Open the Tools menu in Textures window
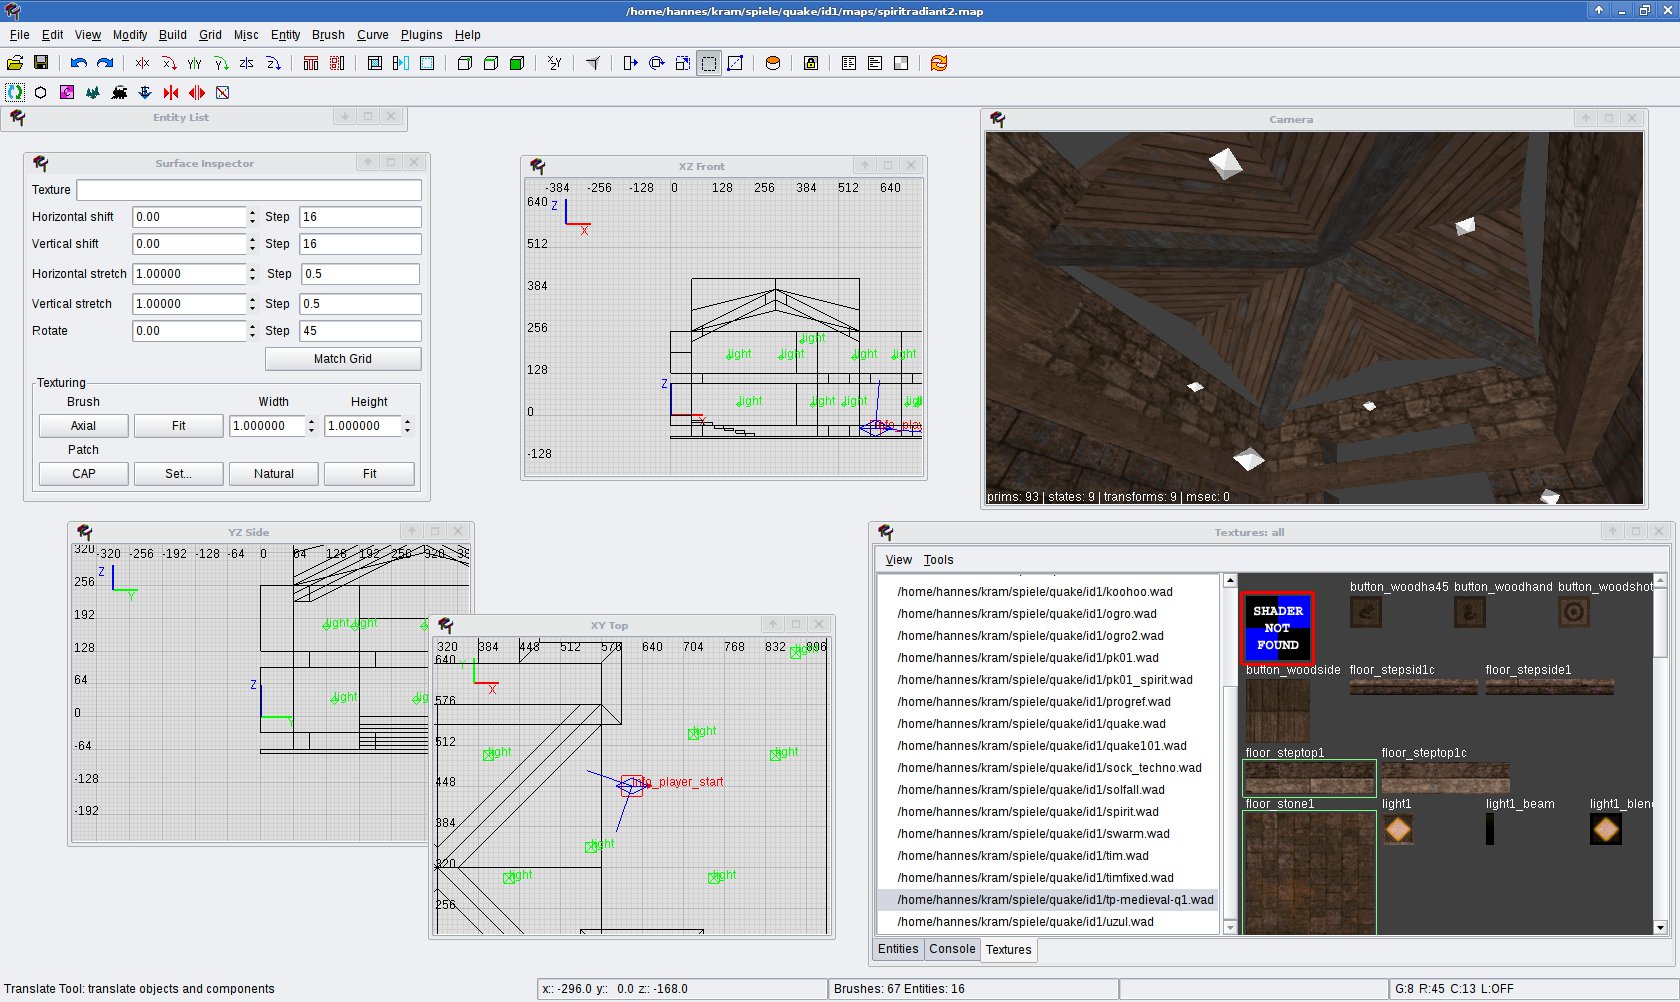Viewport: 1680px width, 1002px height. point(938,560)
